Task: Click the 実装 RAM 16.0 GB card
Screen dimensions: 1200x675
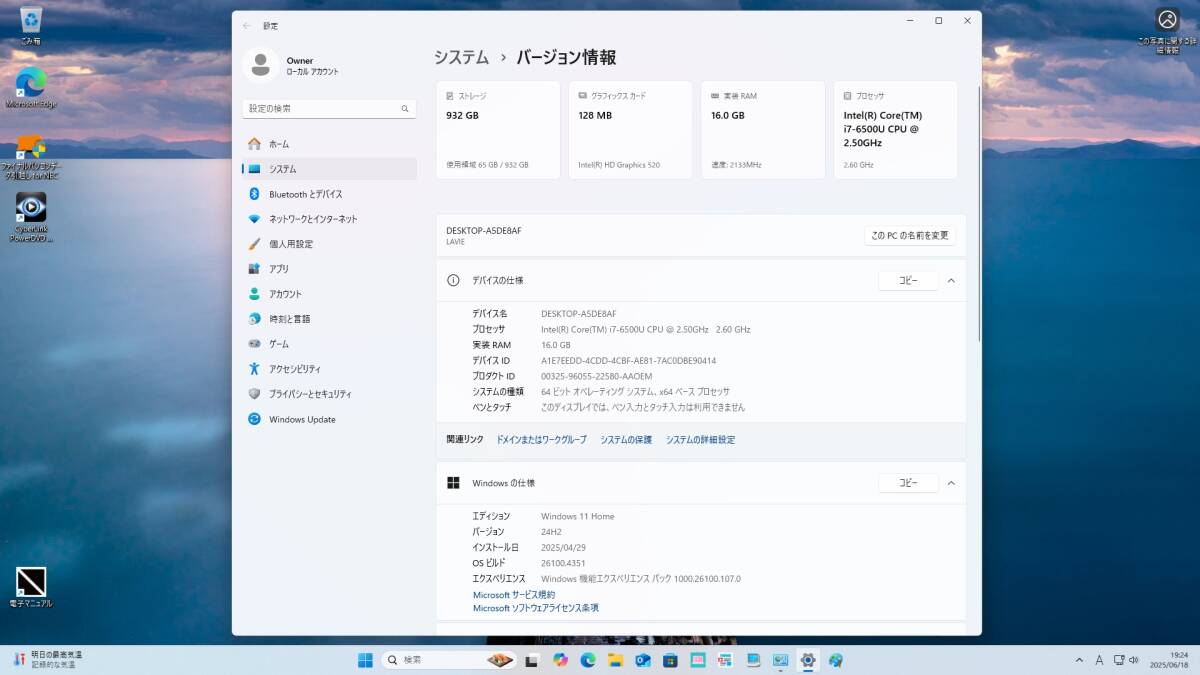Action: (763, 130)
